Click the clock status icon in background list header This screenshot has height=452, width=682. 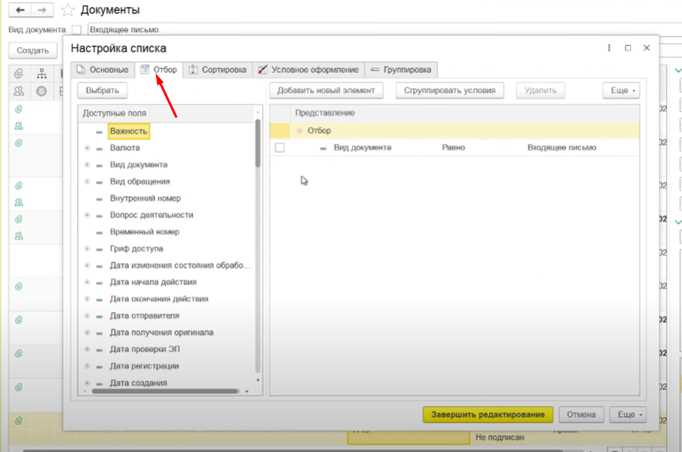pyautogui.click(x=42, y=91)
